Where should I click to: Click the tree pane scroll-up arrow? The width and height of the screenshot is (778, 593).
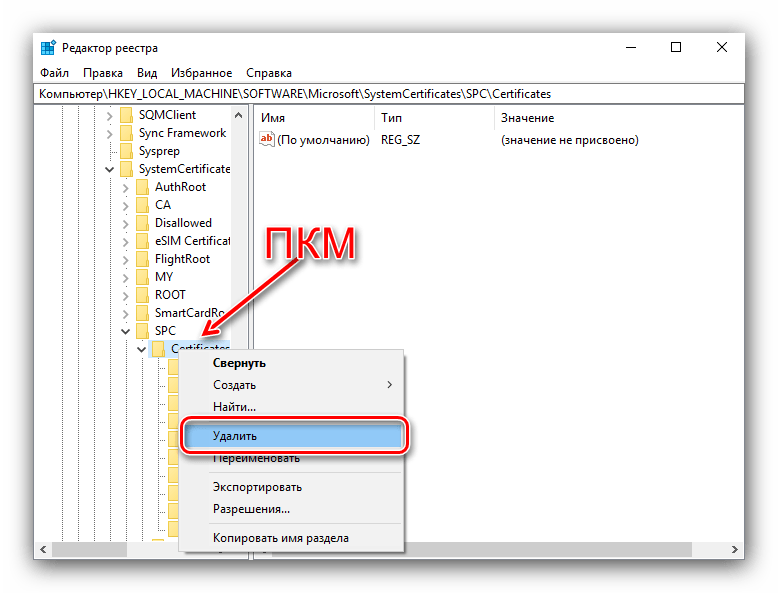(x=239, y=115)
